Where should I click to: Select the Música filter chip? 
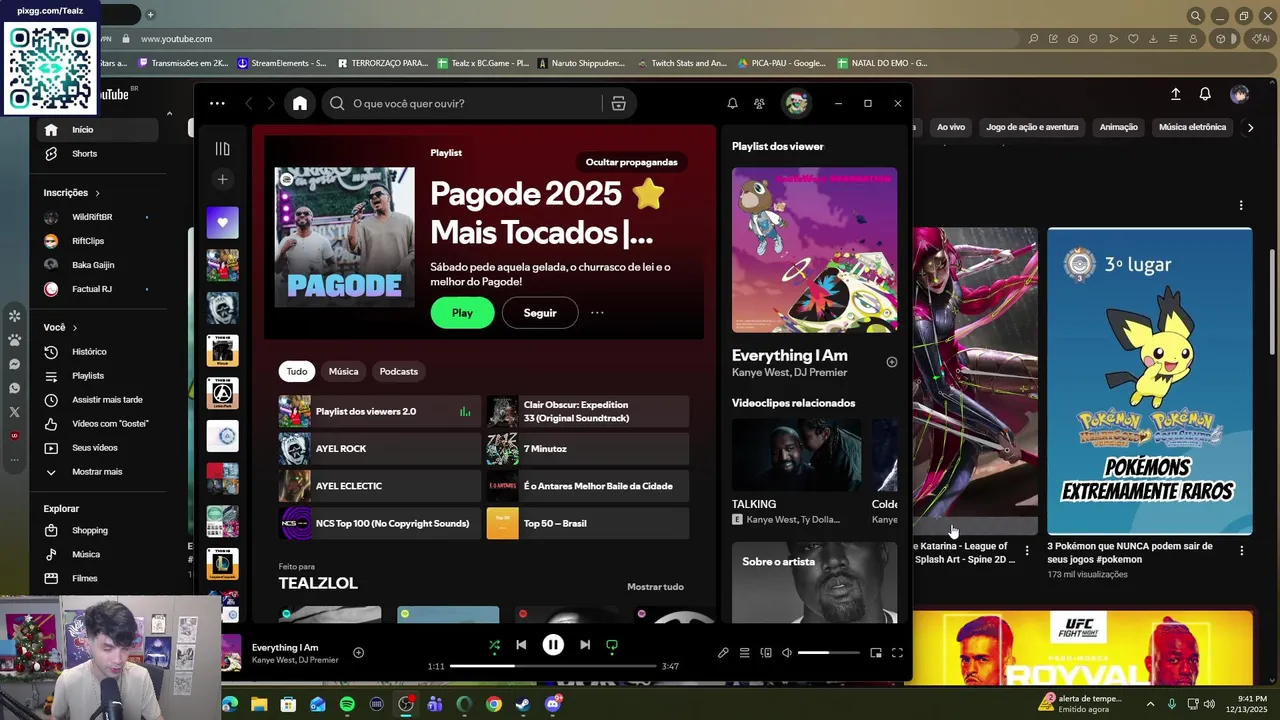click(343, 371)
